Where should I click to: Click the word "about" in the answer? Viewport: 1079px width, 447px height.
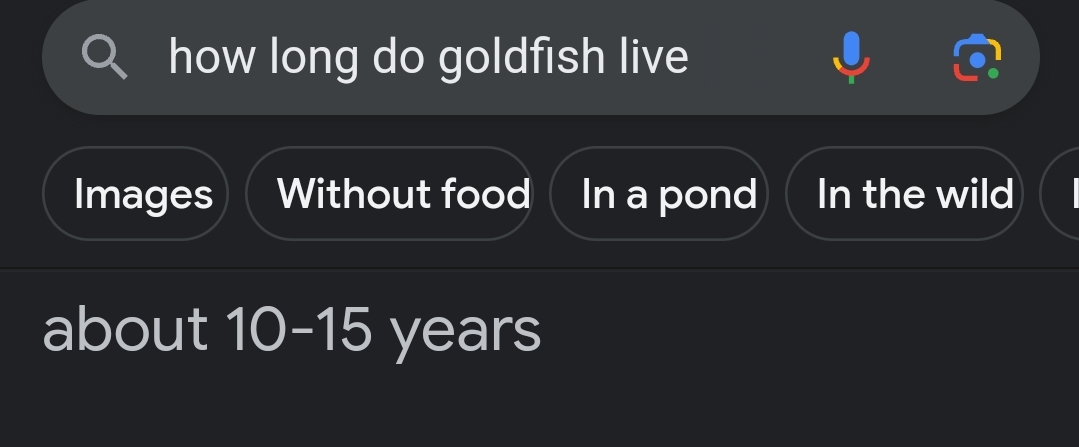125,329
